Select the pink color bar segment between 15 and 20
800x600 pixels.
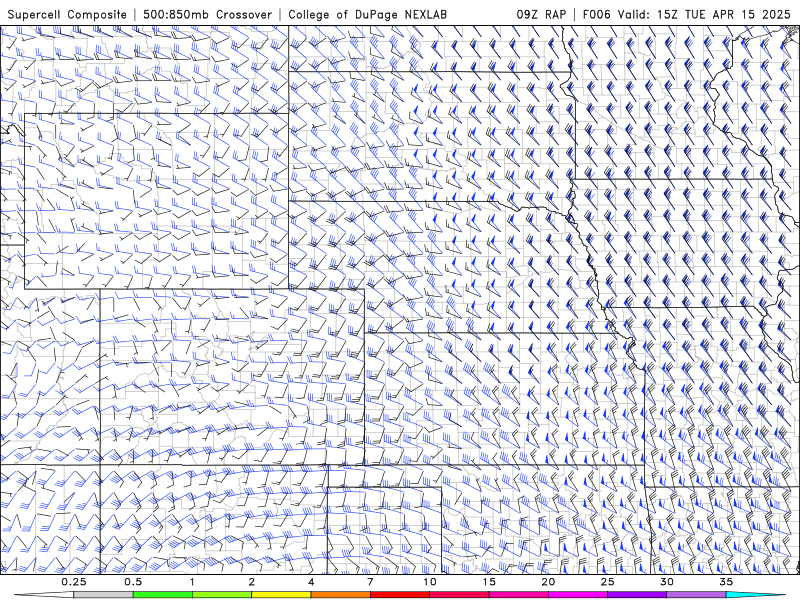[x=518, y=595]
